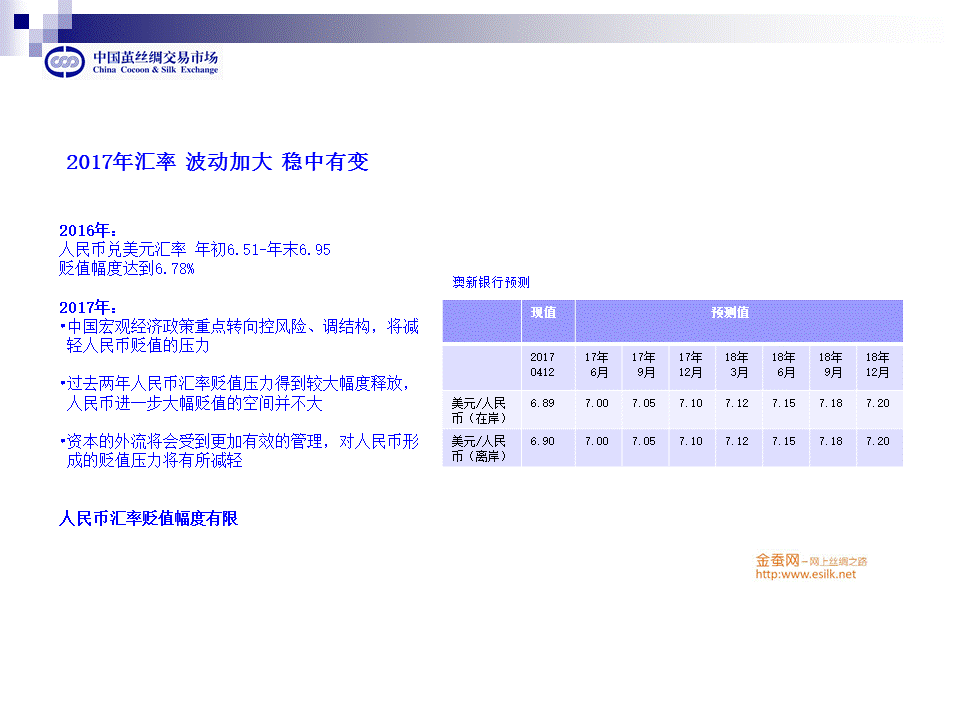The image size is (960, 720).
Task: Click the 2017年 heading
Action: [88, 306]
